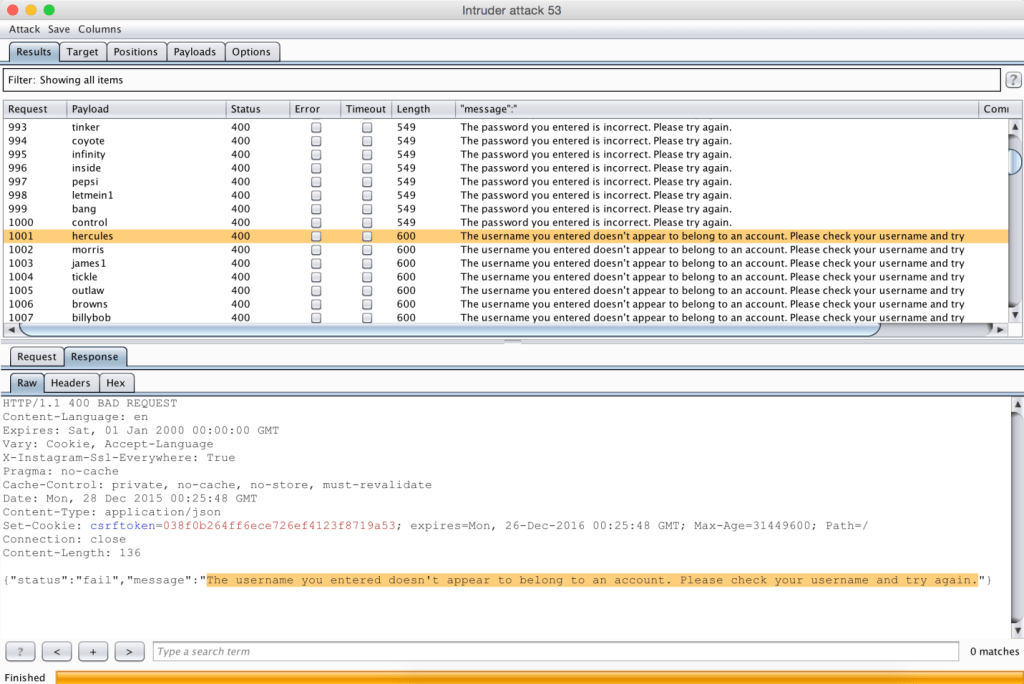1024x684 pixels.
Task: Toggle Error checkbox for morris row
Action: pyautogui.click(x=316, y=250)
